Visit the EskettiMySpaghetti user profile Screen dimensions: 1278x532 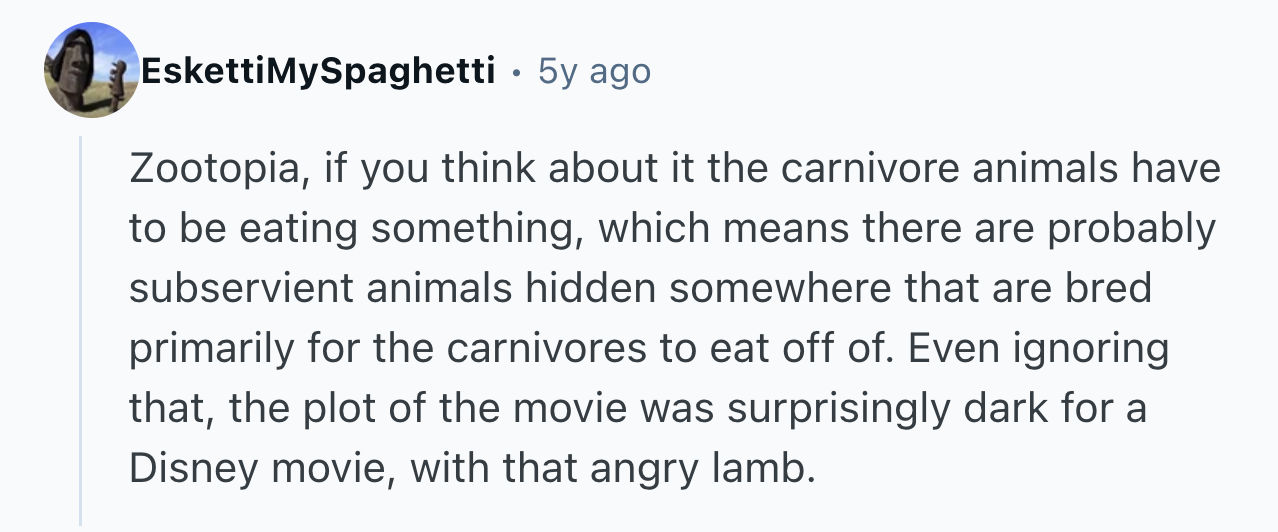click(319, 71)
